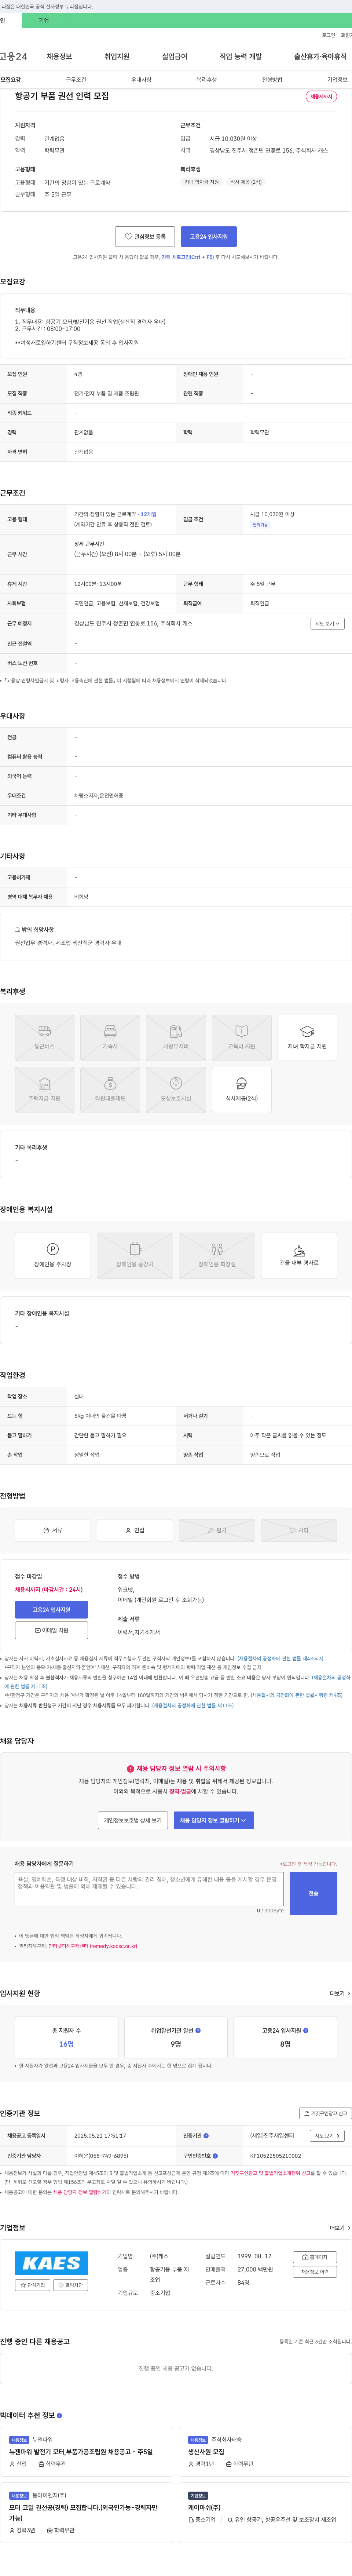Open the 채용정보 menu
Viewport: 352px width, 2576px height.
(59, 57)
